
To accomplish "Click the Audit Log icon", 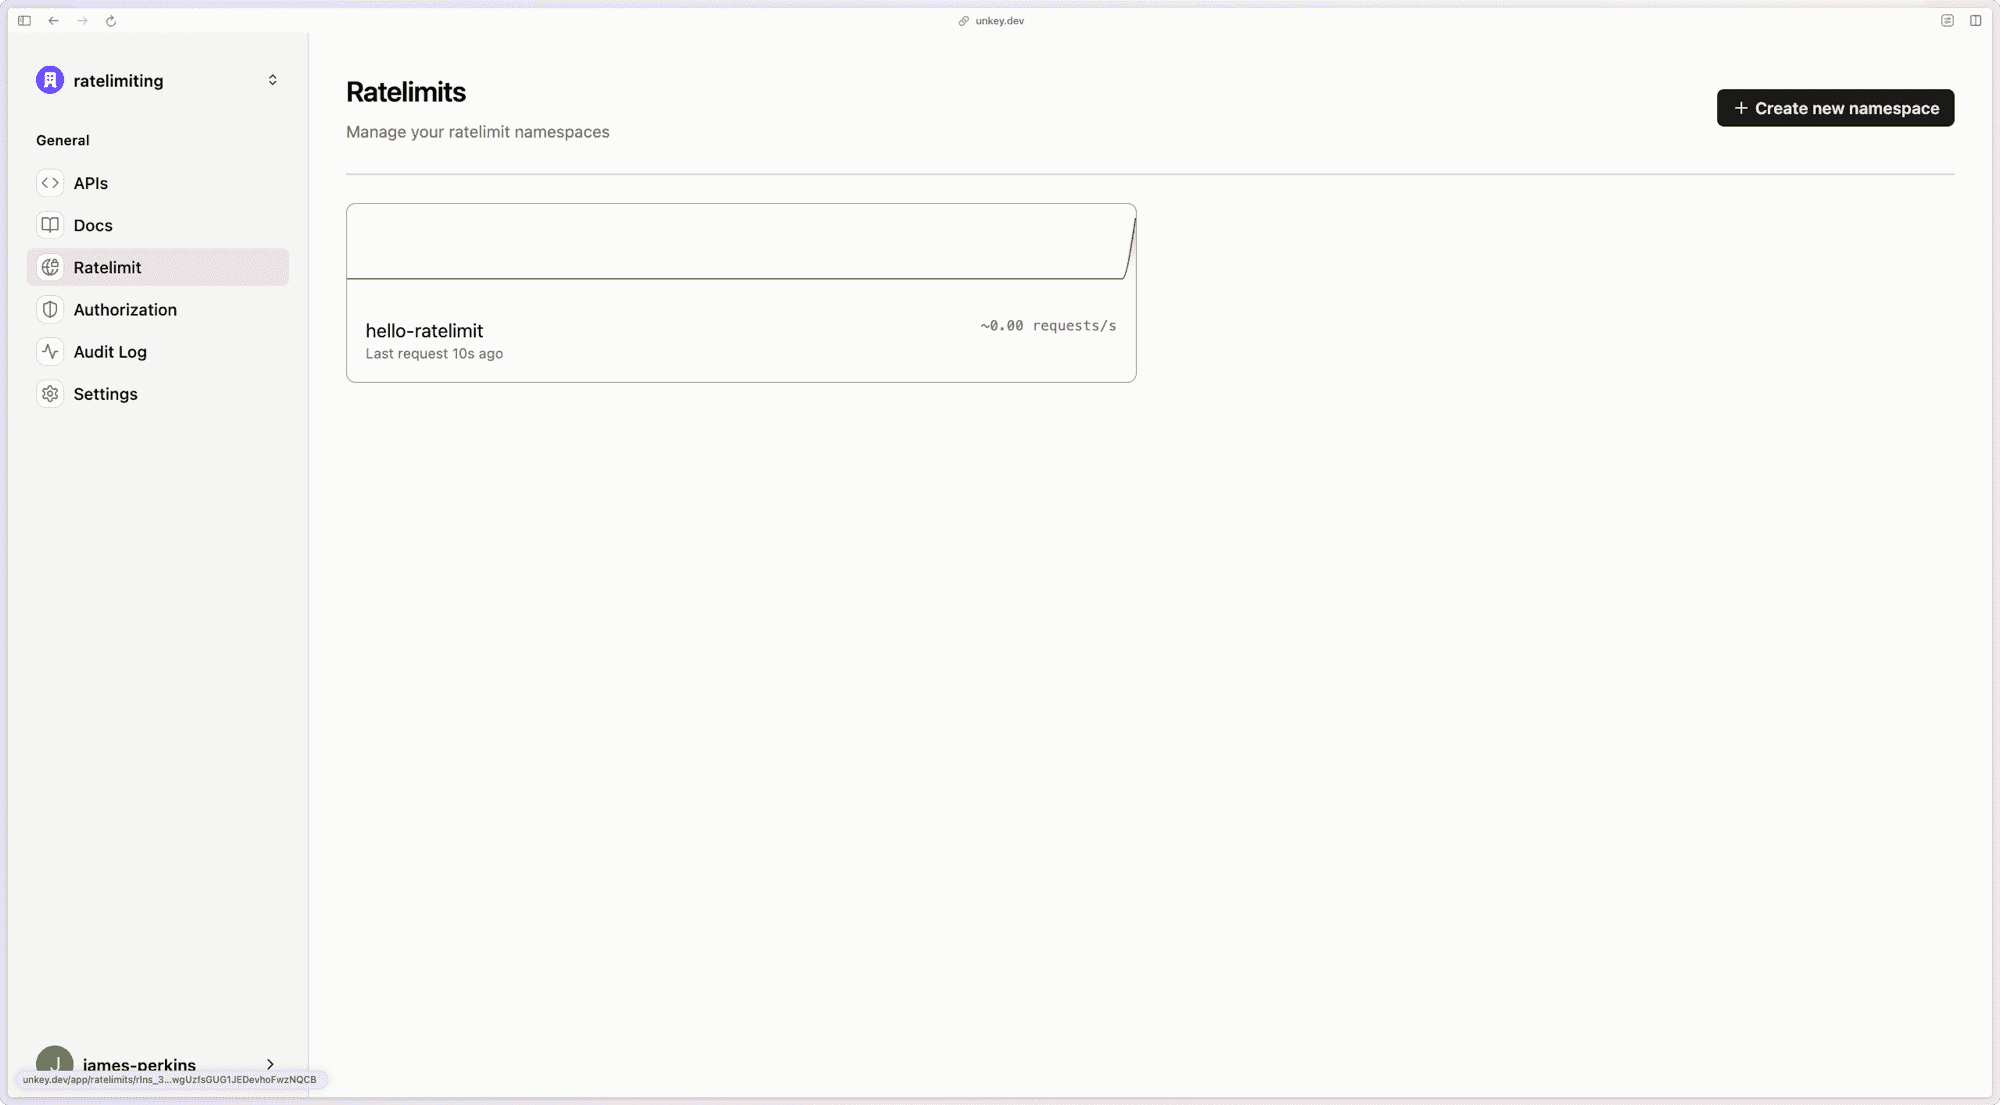I will click(50, 351).
